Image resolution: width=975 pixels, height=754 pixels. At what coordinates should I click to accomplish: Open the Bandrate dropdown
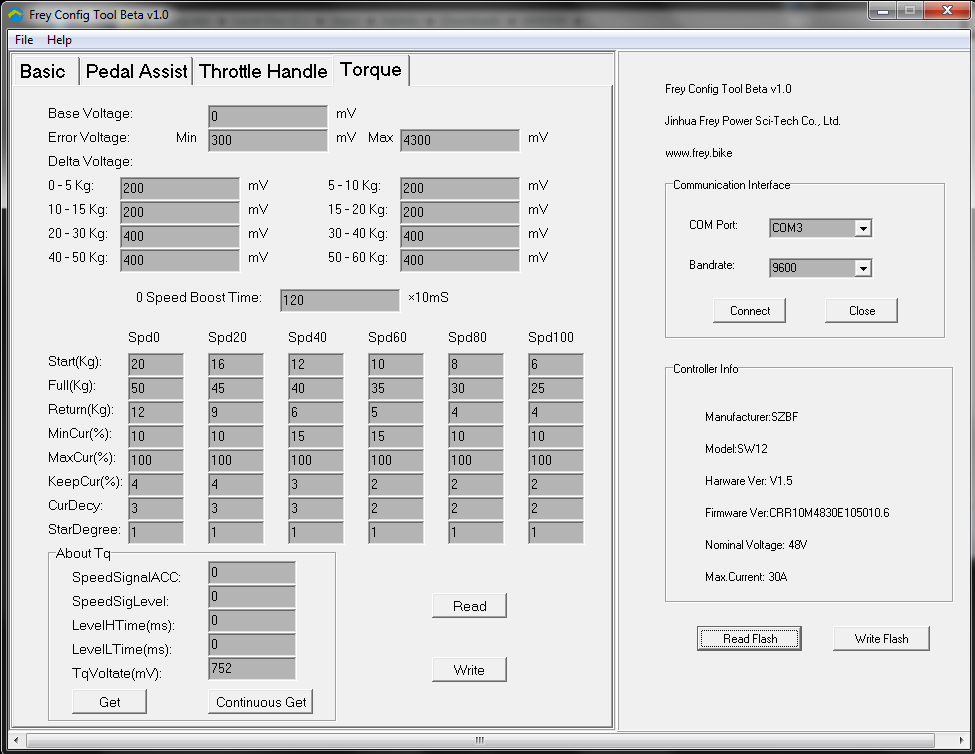(864, 267)
